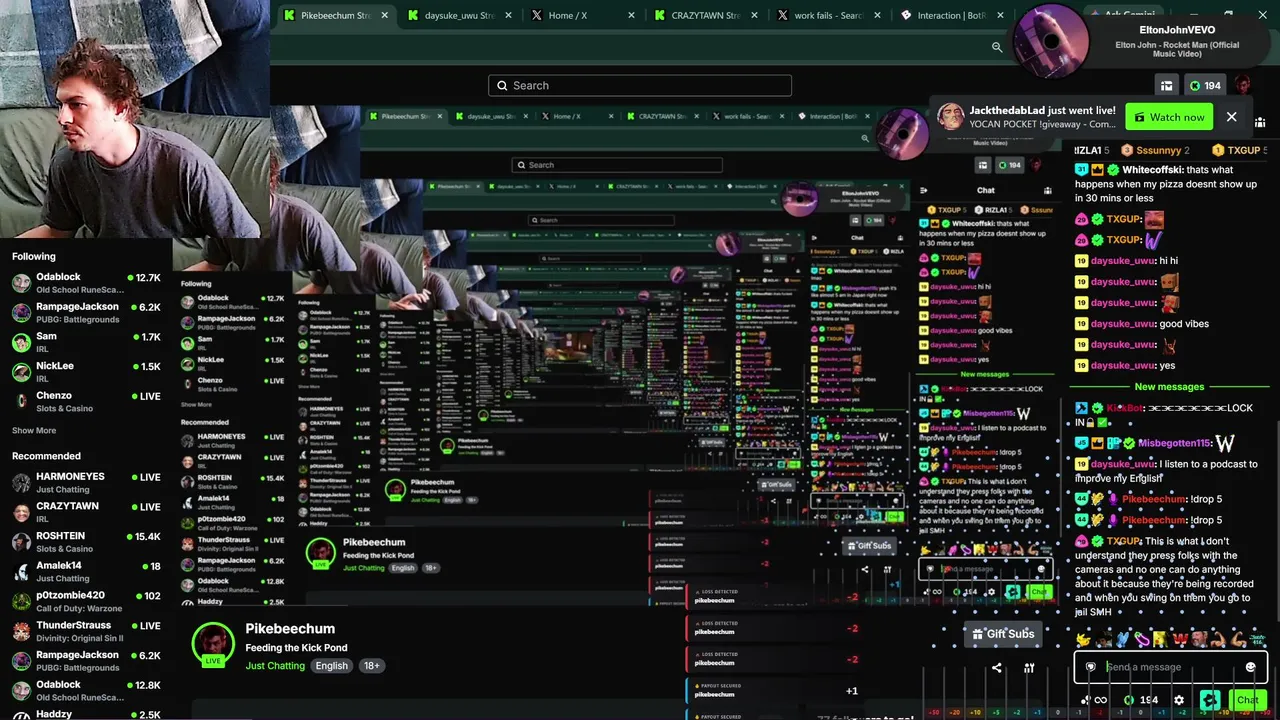
Task: Click the Gift Subs button
Action: click(1003, 634)
